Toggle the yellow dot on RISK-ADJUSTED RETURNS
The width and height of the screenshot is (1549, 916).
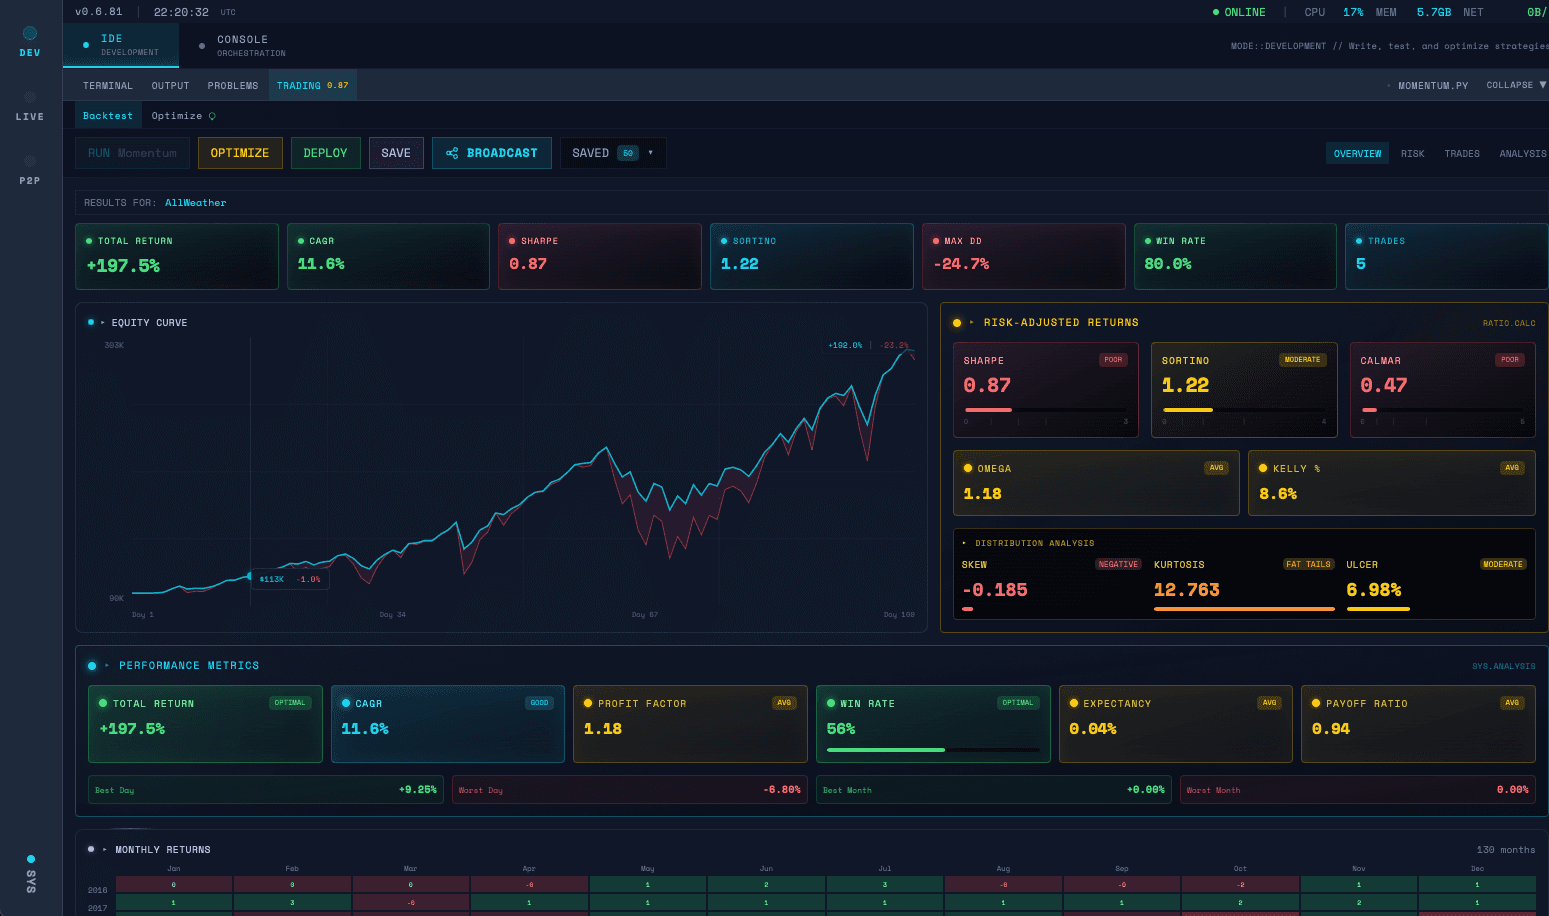coord(957,322)
